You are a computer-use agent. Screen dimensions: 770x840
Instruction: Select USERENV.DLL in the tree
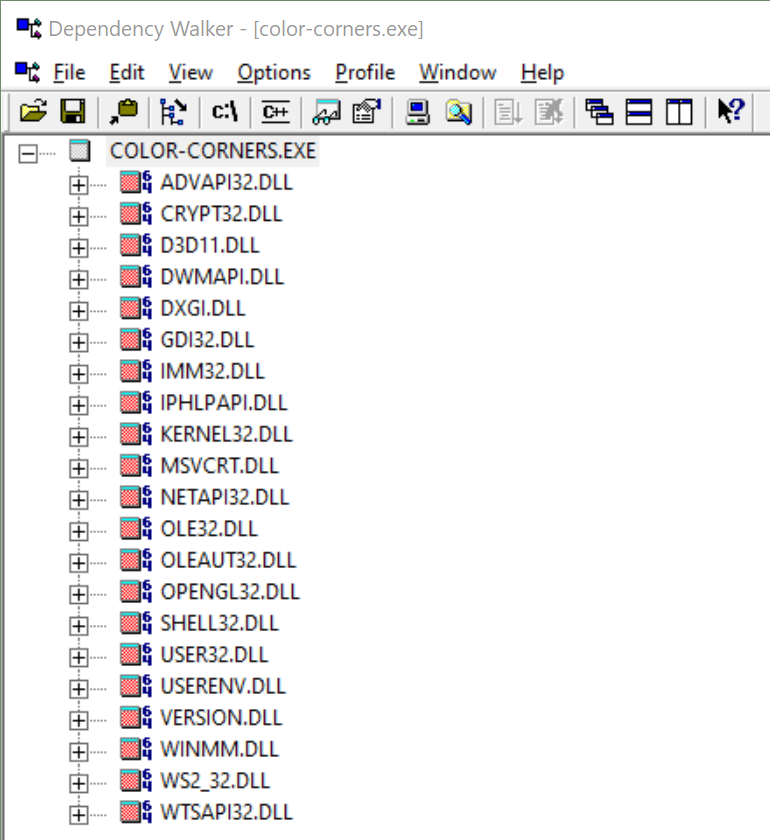point(223,686)
